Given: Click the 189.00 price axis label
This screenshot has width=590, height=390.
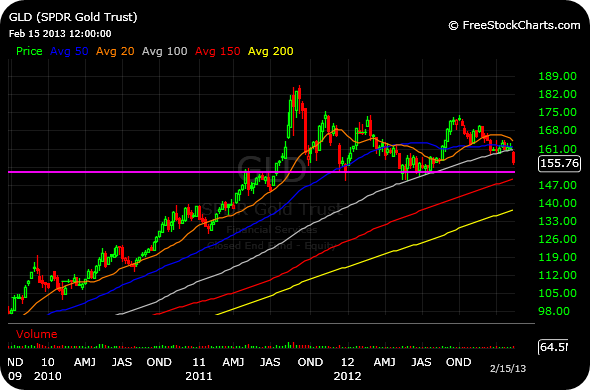Looking at the screenshot, I should 558,76.
